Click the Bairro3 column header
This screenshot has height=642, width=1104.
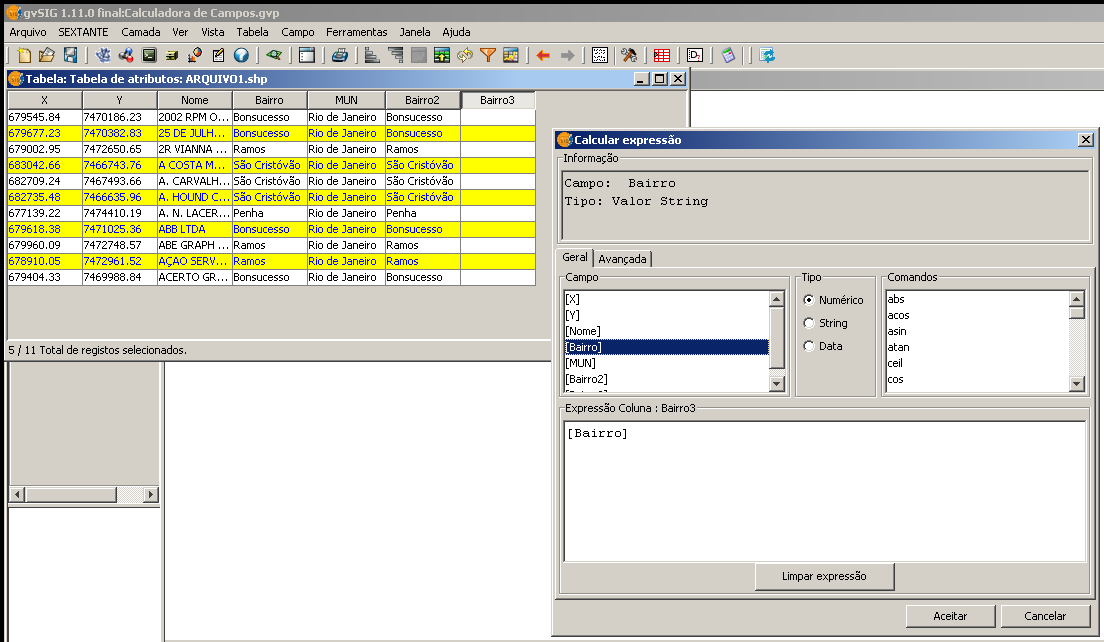tap(497, 100)
